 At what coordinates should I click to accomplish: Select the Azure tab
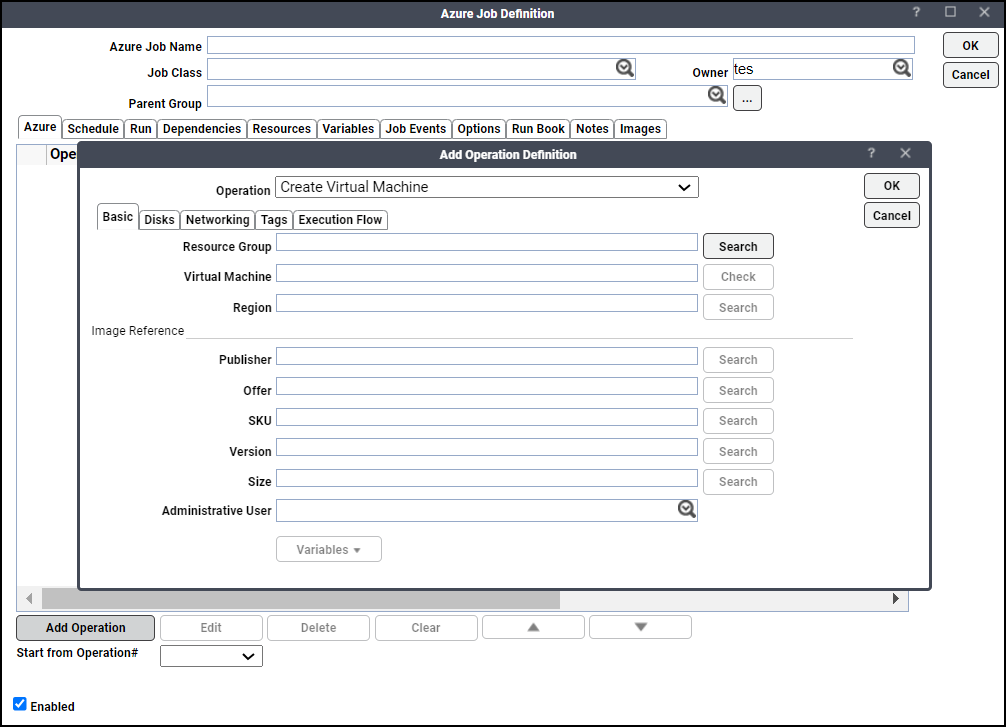[x=40, y=127]
